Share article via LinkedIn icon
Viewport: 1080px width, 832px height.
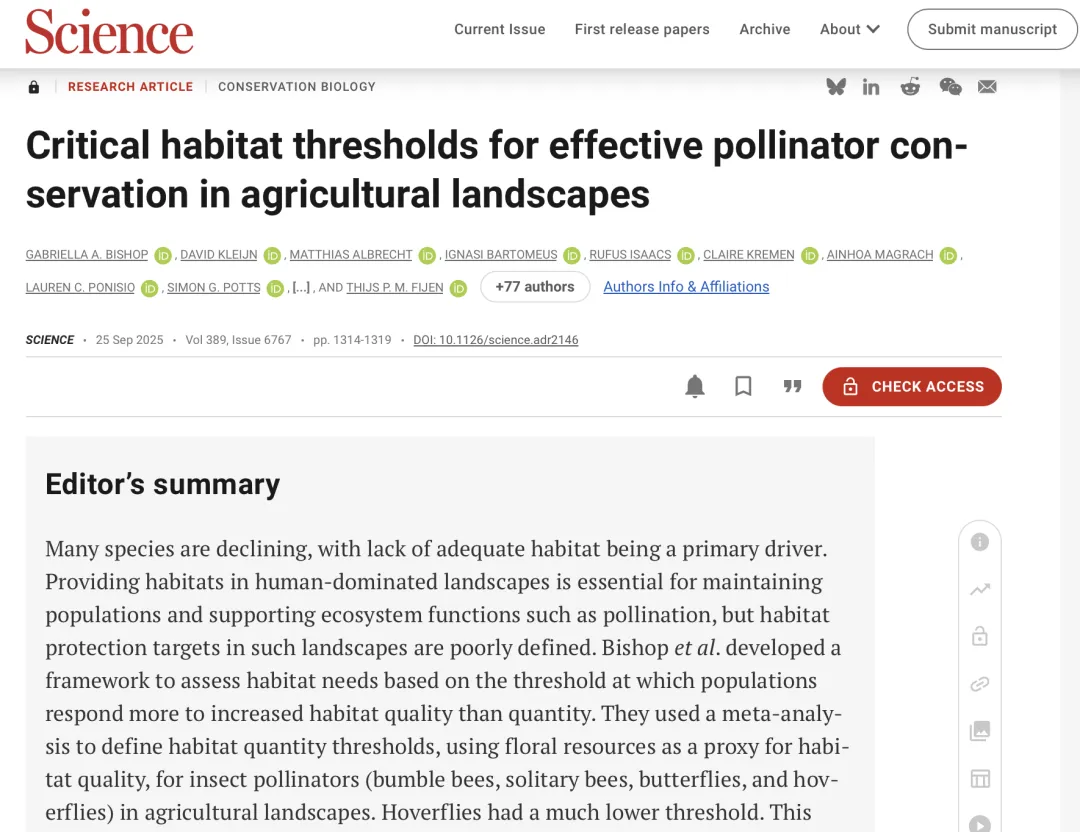pyautogui.click(x=871, y=87)
